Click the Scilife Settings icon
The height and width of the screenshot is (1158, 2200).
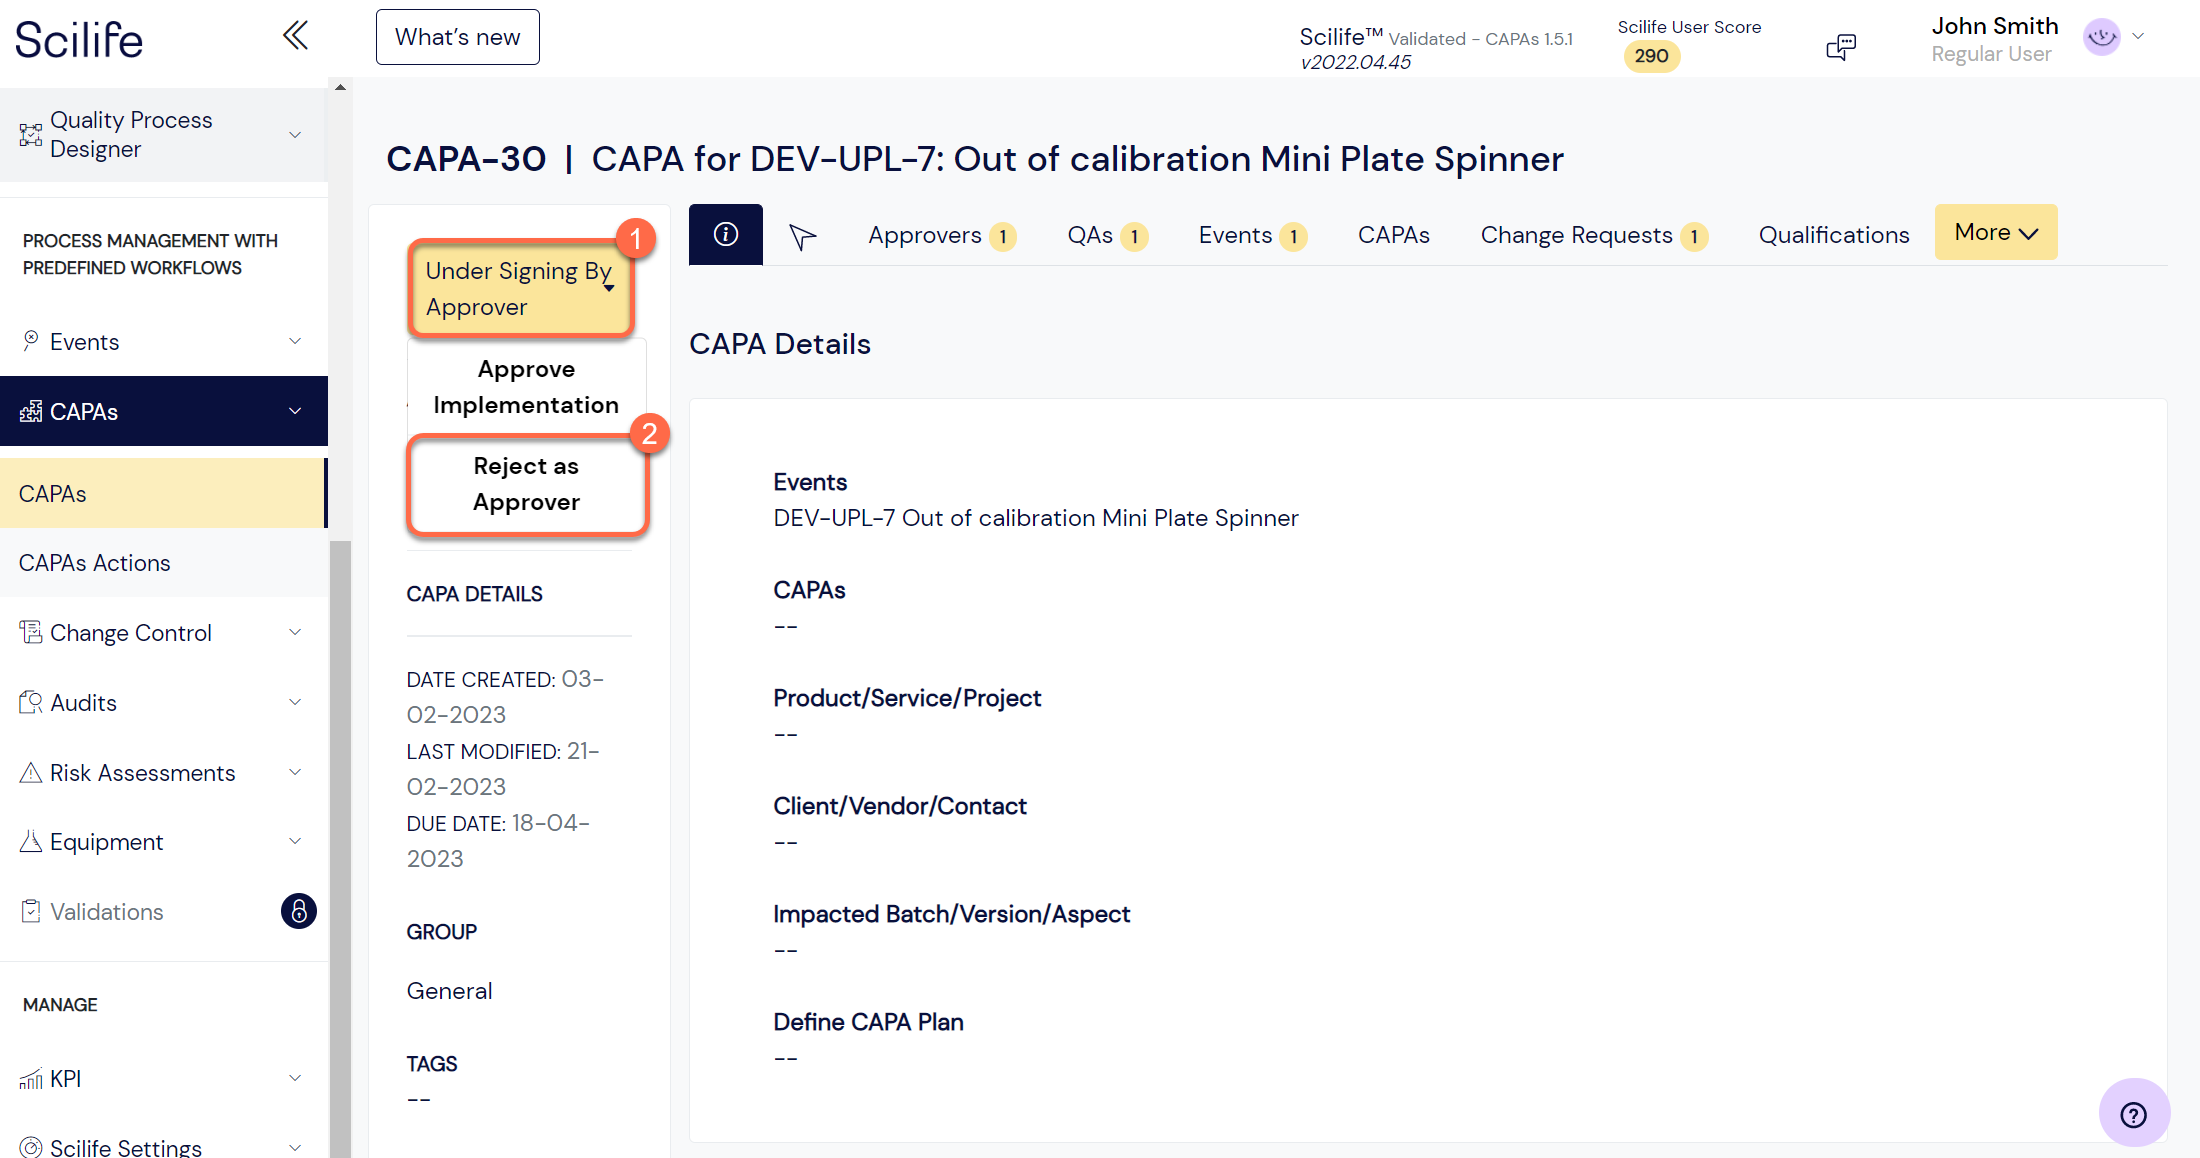pyautogui.click(x=31, y=1147)
